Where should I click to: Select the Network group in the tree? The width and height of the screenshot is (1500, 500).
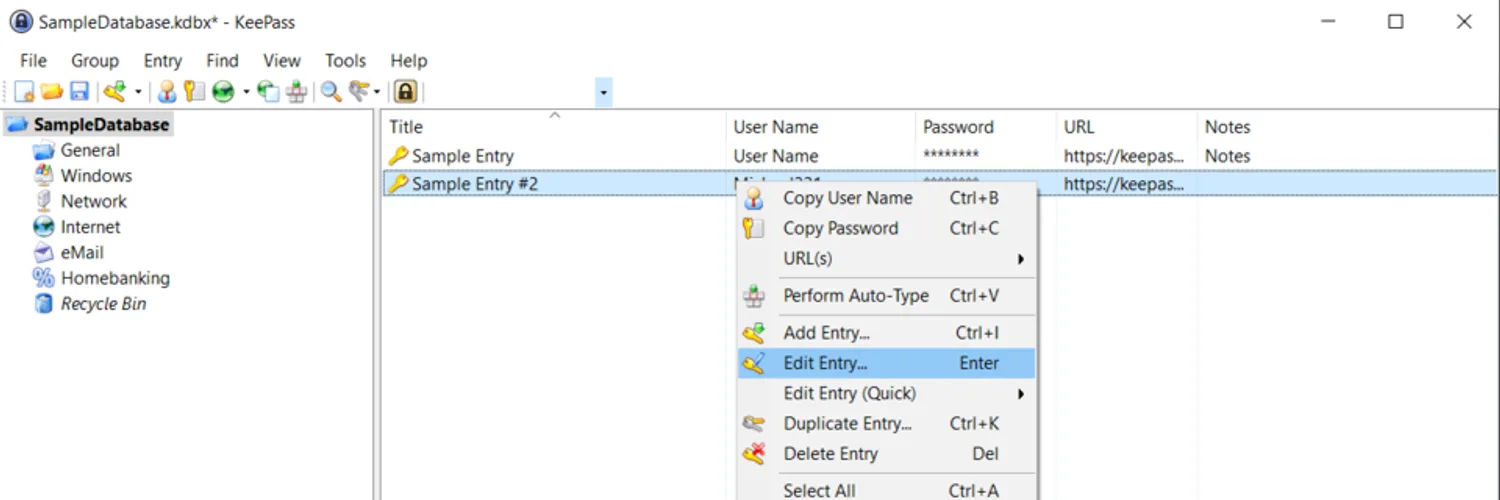[x=94, y=201]
